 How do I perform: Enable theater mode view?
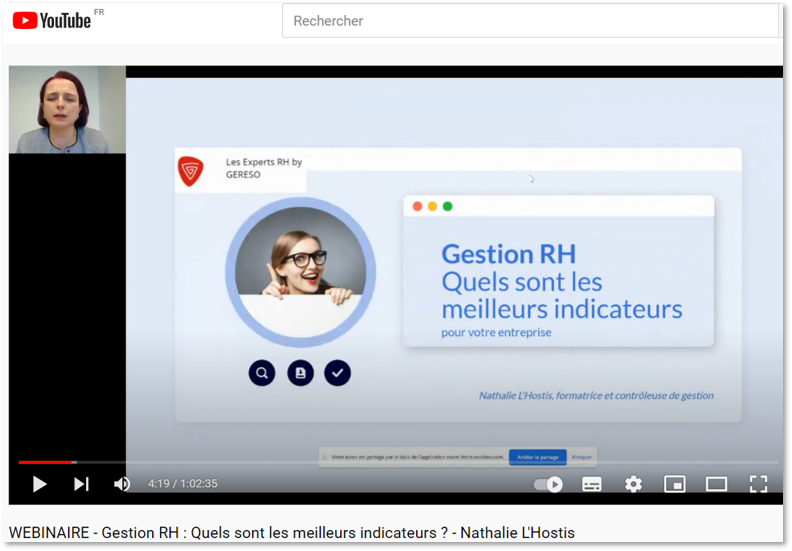pos(716,484)
